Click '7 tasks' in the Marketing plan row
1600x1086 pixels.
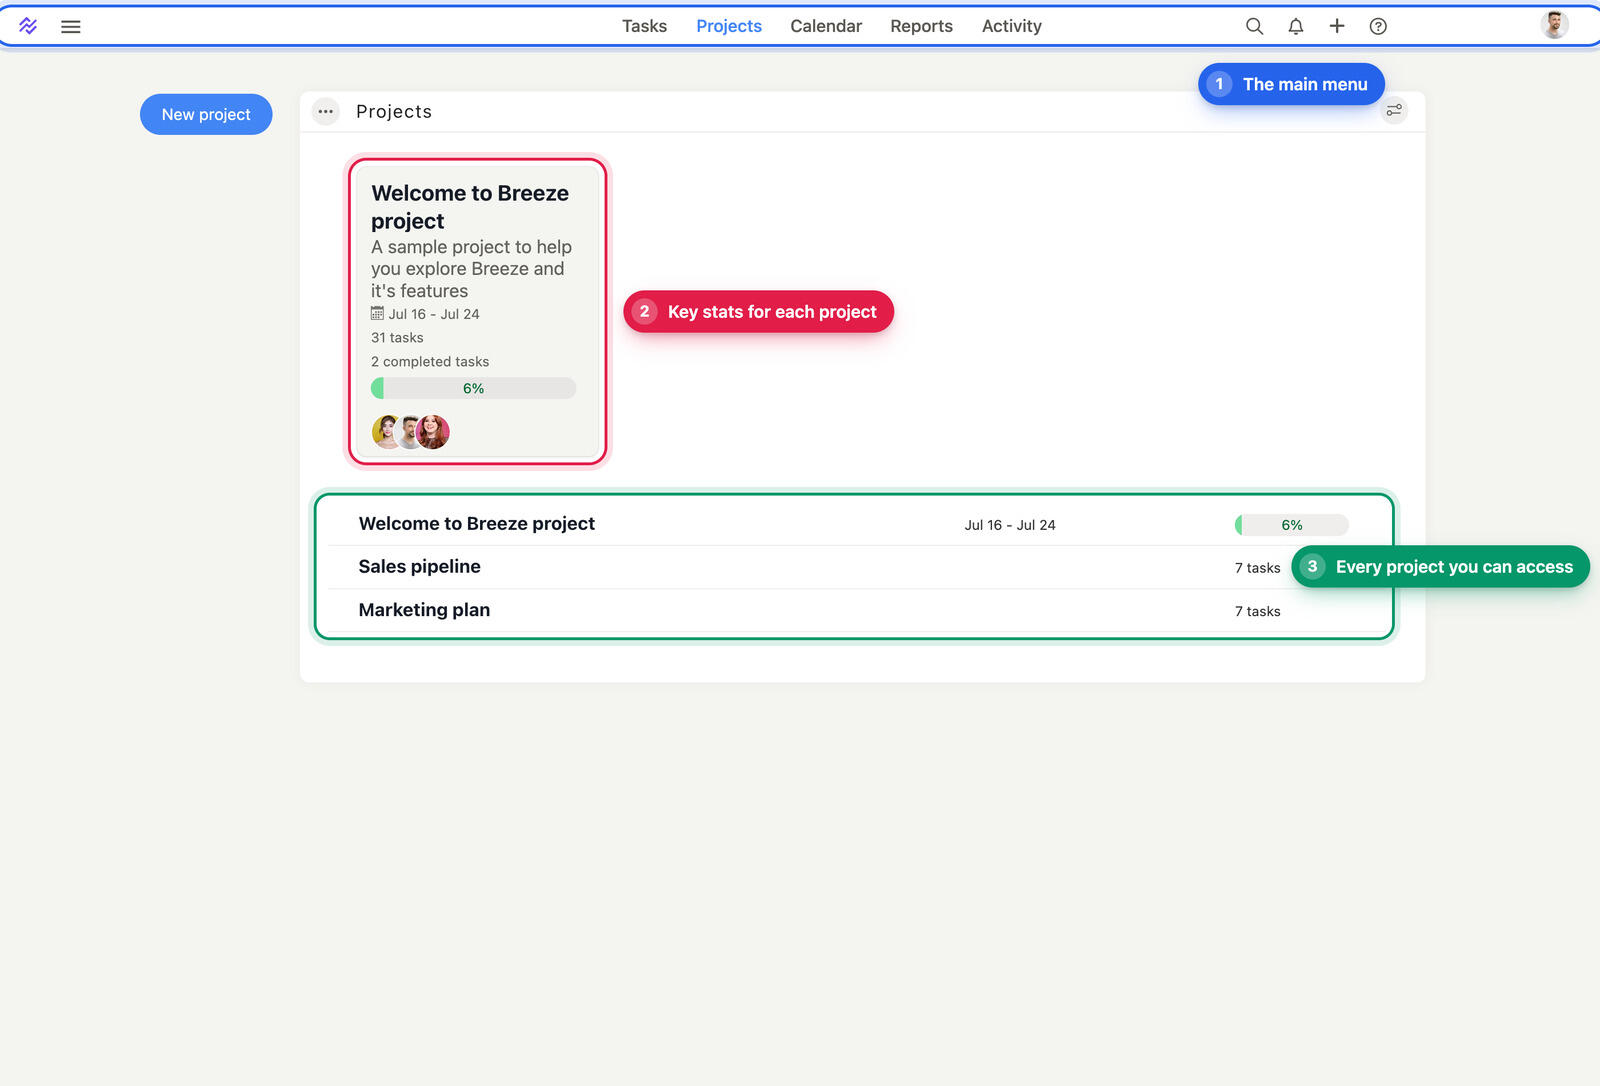(x=1257, y=611)
